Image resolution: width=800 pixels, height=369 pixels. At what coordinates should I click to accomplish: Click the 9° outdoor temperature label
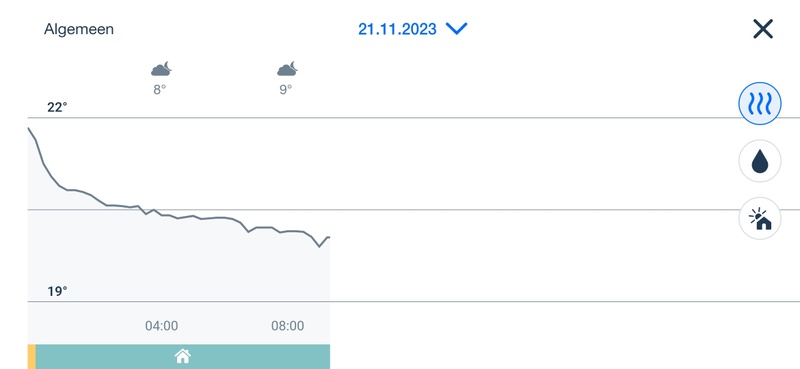click(286, 90)
